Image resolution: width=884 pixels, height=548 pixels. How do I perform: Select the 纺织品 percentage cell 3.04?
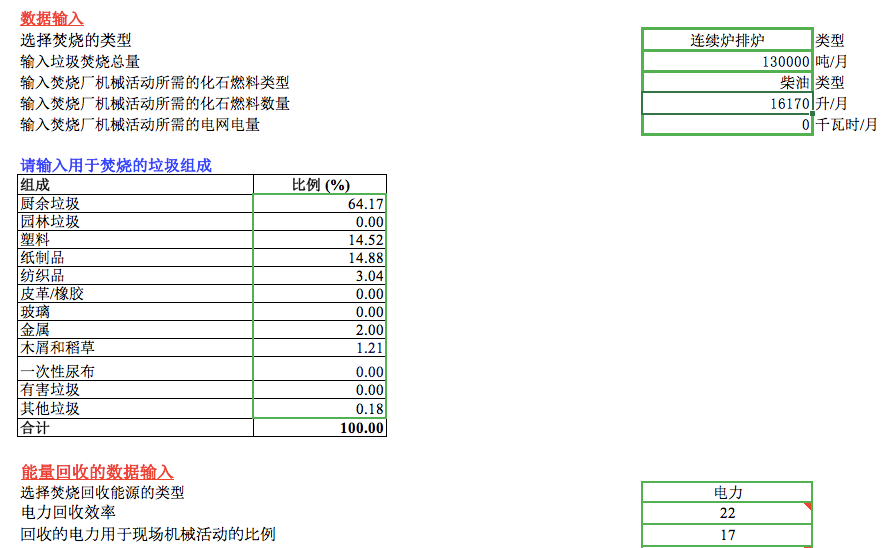point(320,276)
